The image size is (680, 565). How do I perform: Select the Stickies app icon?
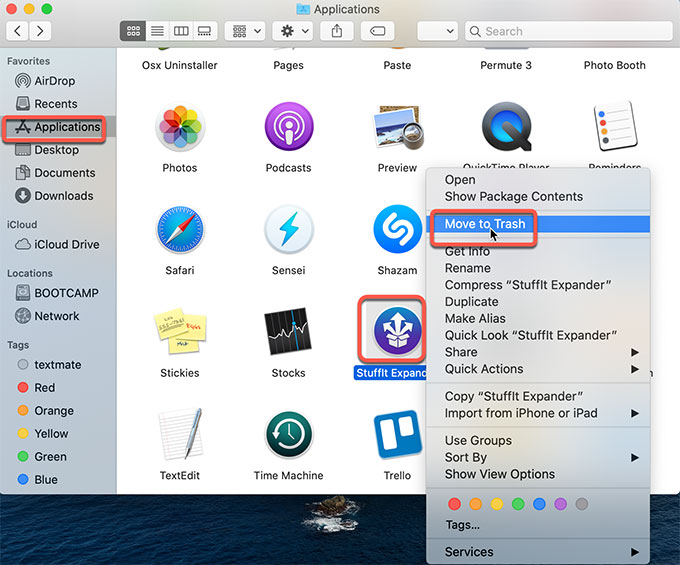[180, 332]
